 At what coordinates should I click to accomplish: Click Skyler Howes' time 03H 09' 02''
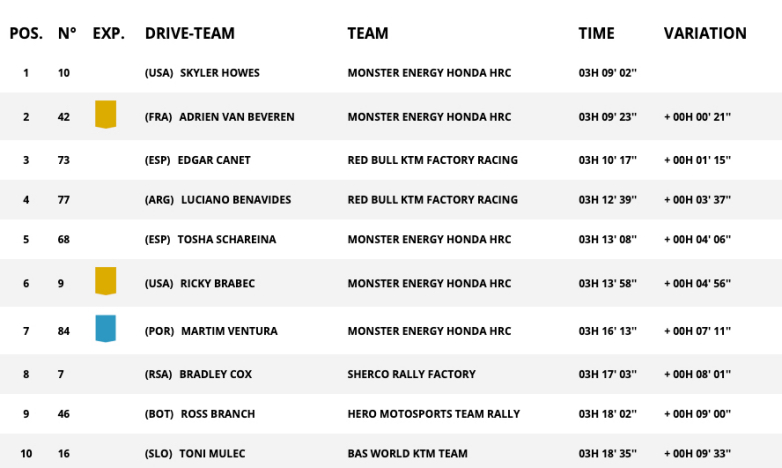coord(608,73)
